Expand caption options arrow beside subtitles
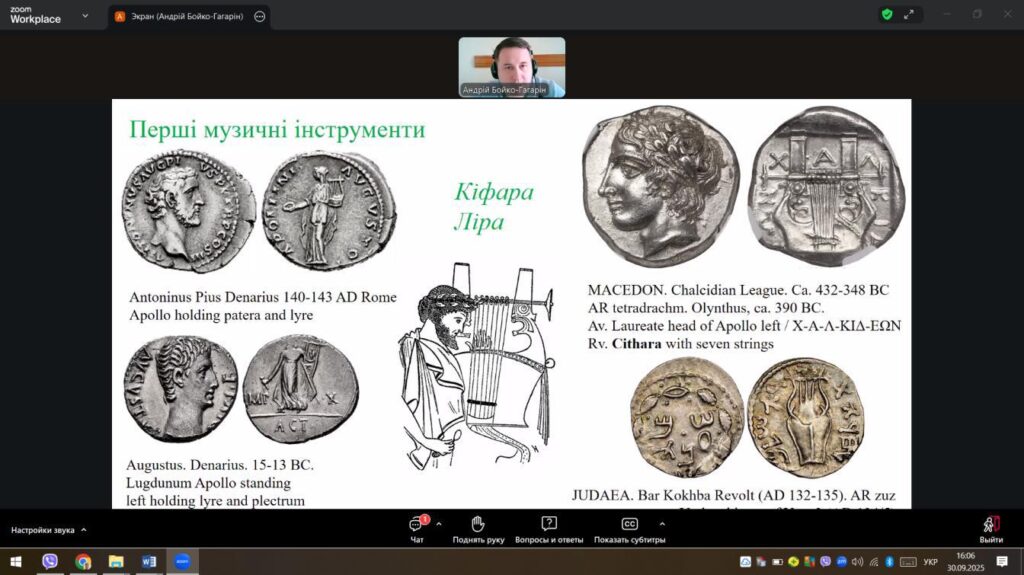The width and height of the screenshot is (1024, 575). (x=661, y=523)
